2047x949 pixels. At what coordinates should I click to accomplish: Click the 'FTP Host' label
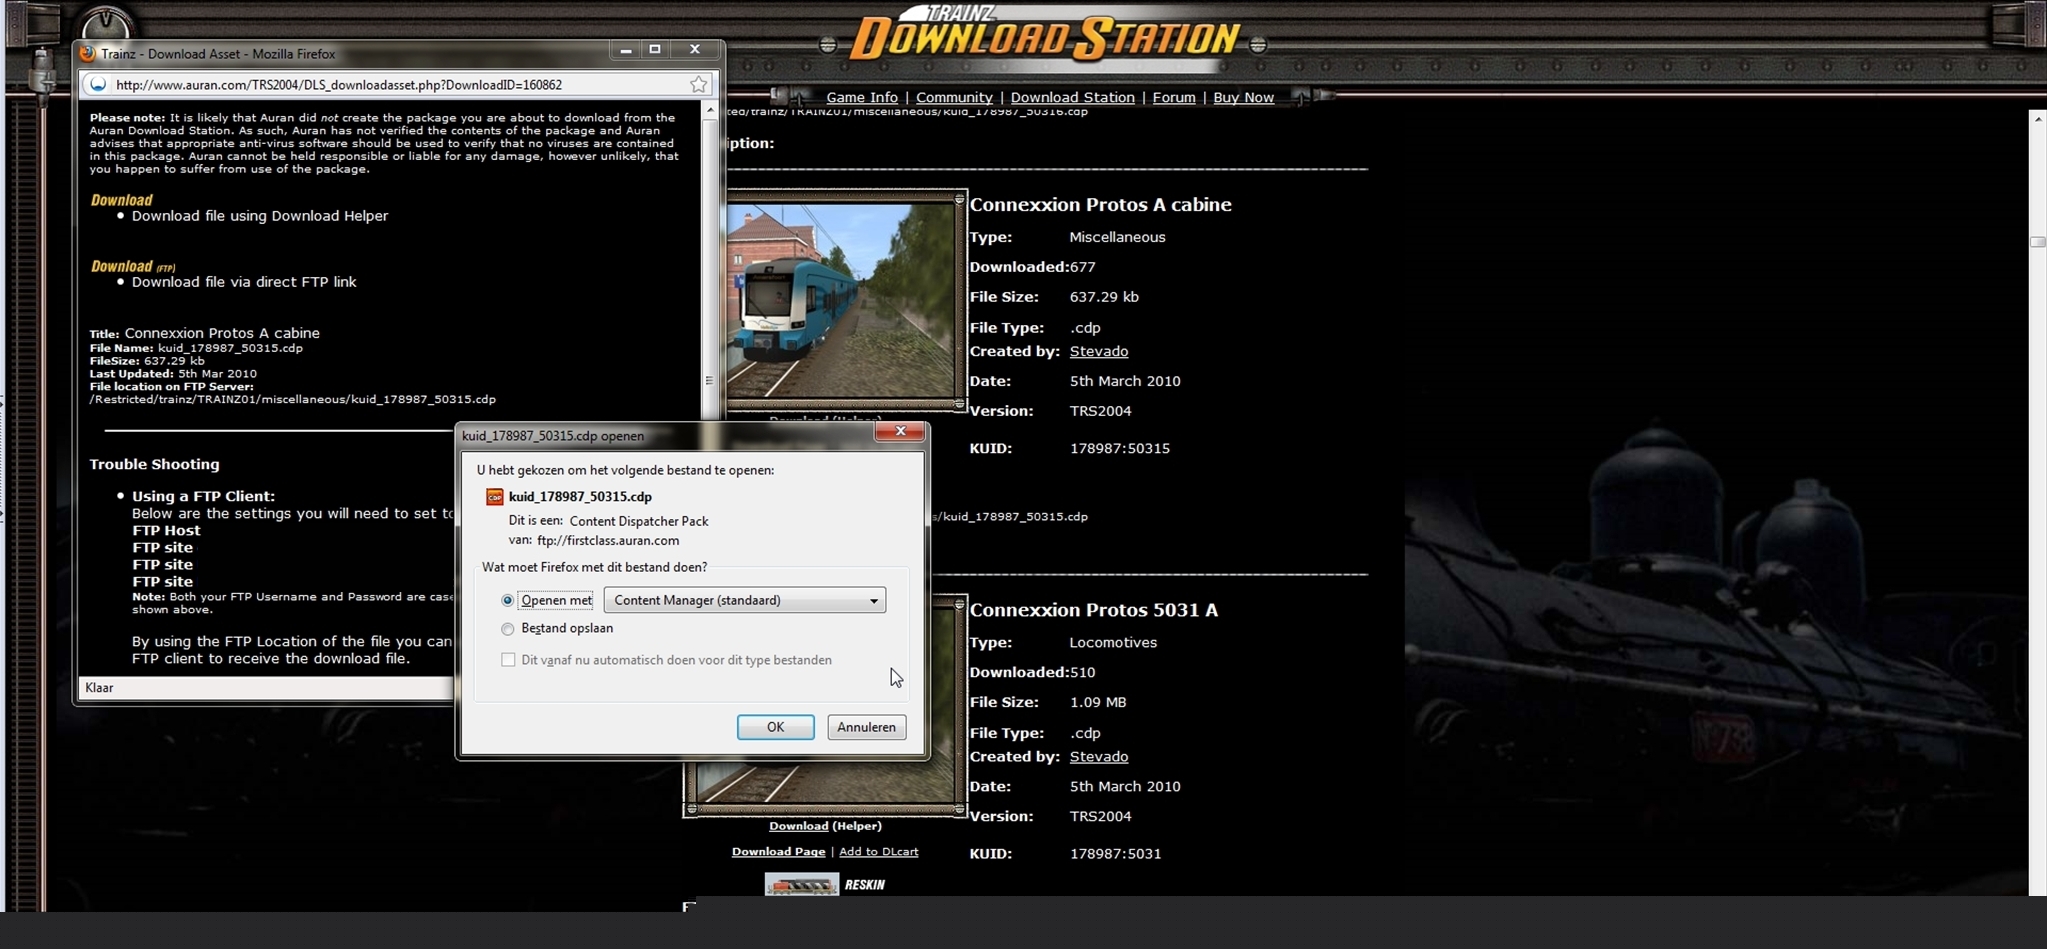click(166, 531)
